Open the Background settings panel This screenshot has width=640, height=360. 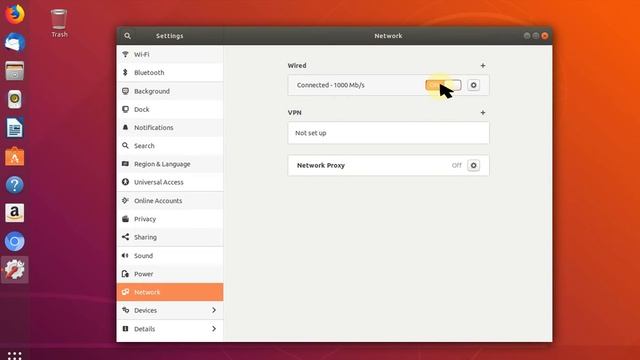[170, 91]
